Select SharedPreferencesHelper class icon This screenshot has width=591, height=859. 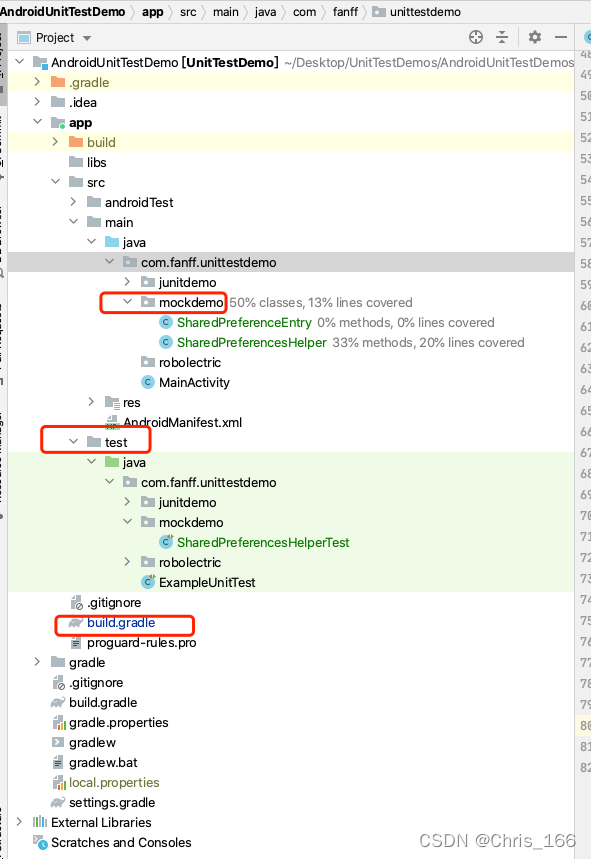[x=166, y=342]
